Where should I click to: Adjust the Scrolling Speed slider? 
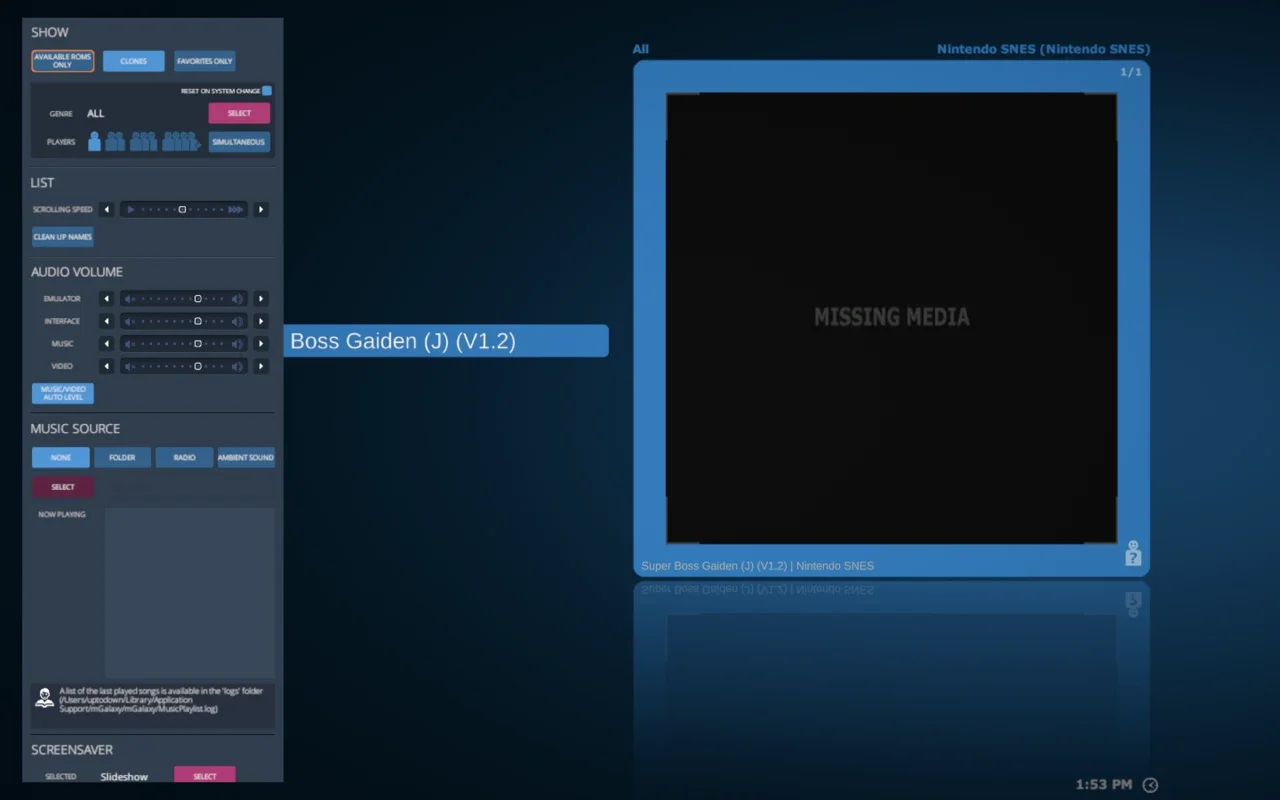[x=184, y=210]
